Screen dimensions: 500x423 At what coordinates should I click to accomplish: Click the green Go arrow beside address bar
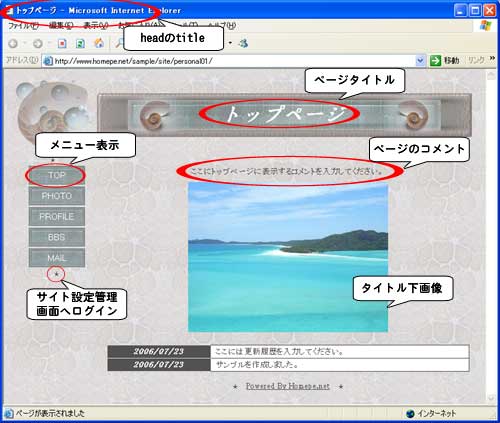tap(435, 61)
